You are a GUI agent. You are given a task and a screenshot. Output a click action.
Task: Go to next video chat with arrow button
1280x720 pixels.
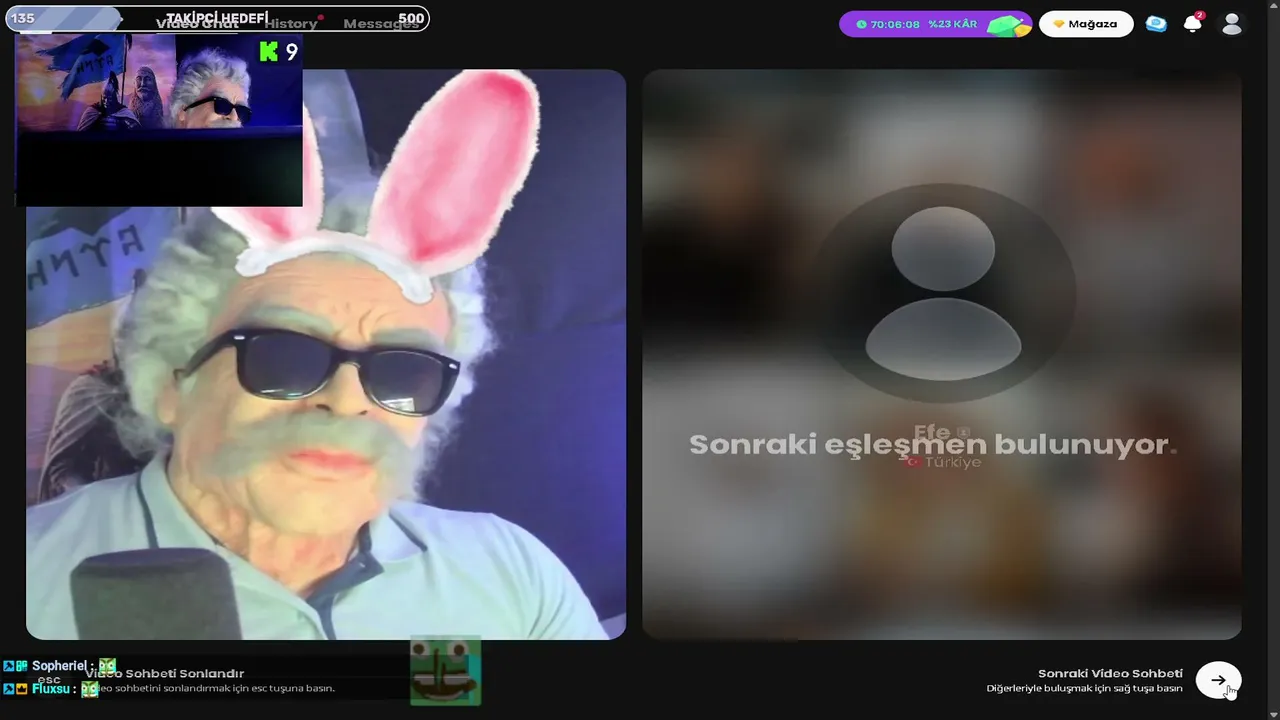[1218, 680]
